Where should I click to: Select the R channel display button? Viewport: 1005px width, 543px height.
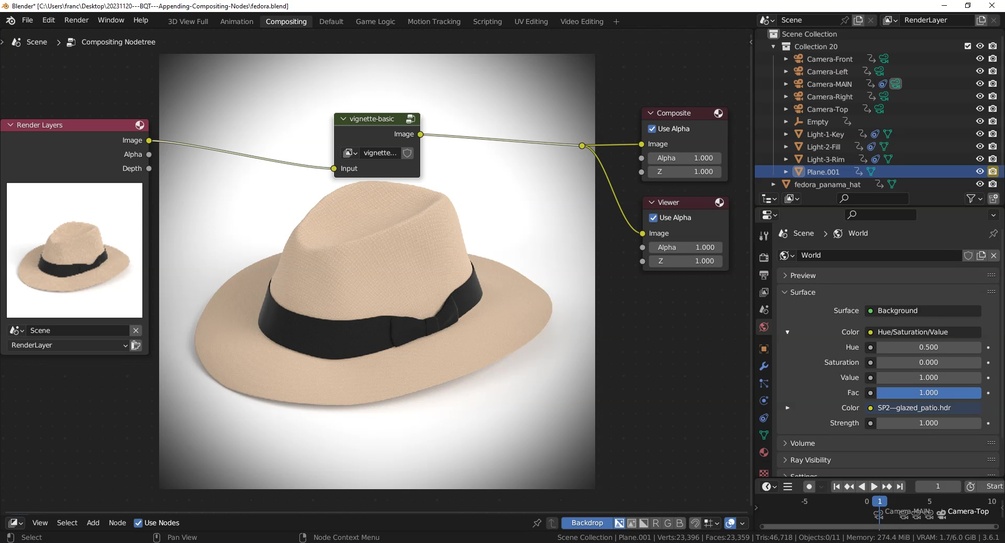click(655, 523)
